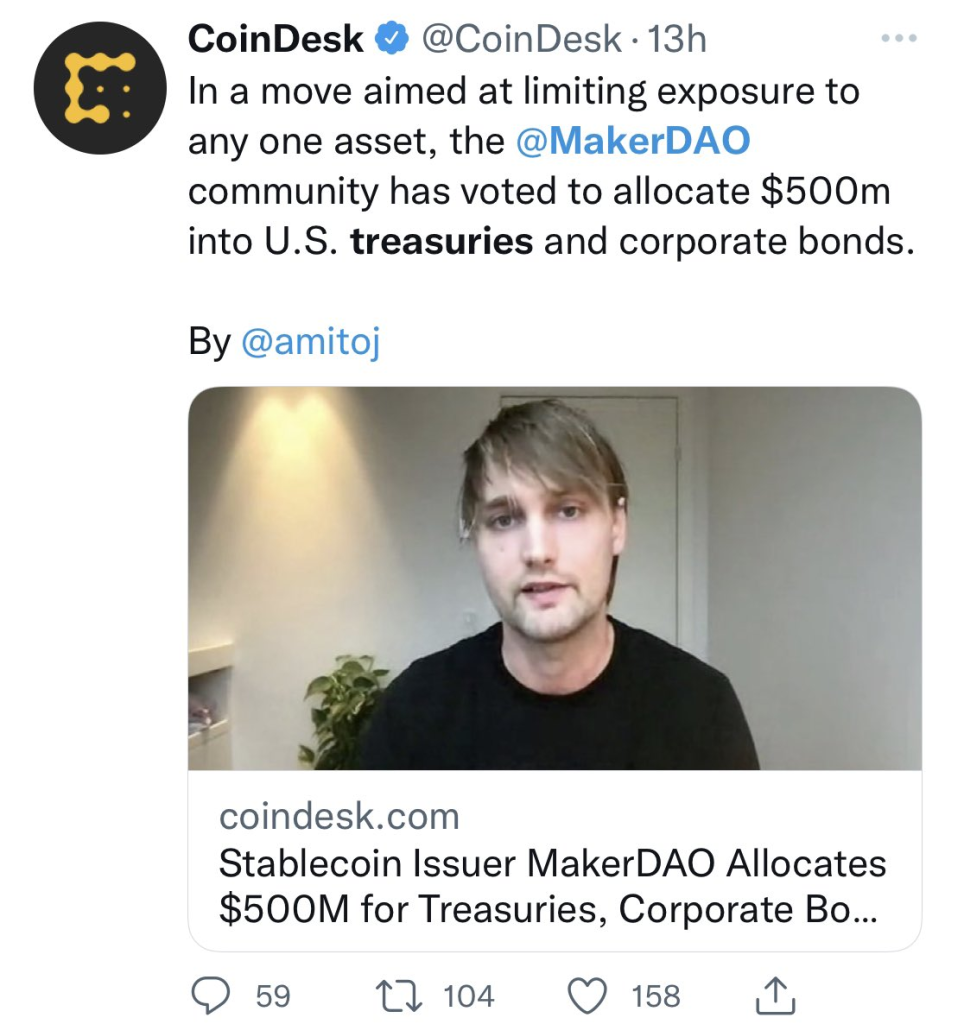Open the article preview image
This screenshot has height=1024, width=964.
coord(554,578)
